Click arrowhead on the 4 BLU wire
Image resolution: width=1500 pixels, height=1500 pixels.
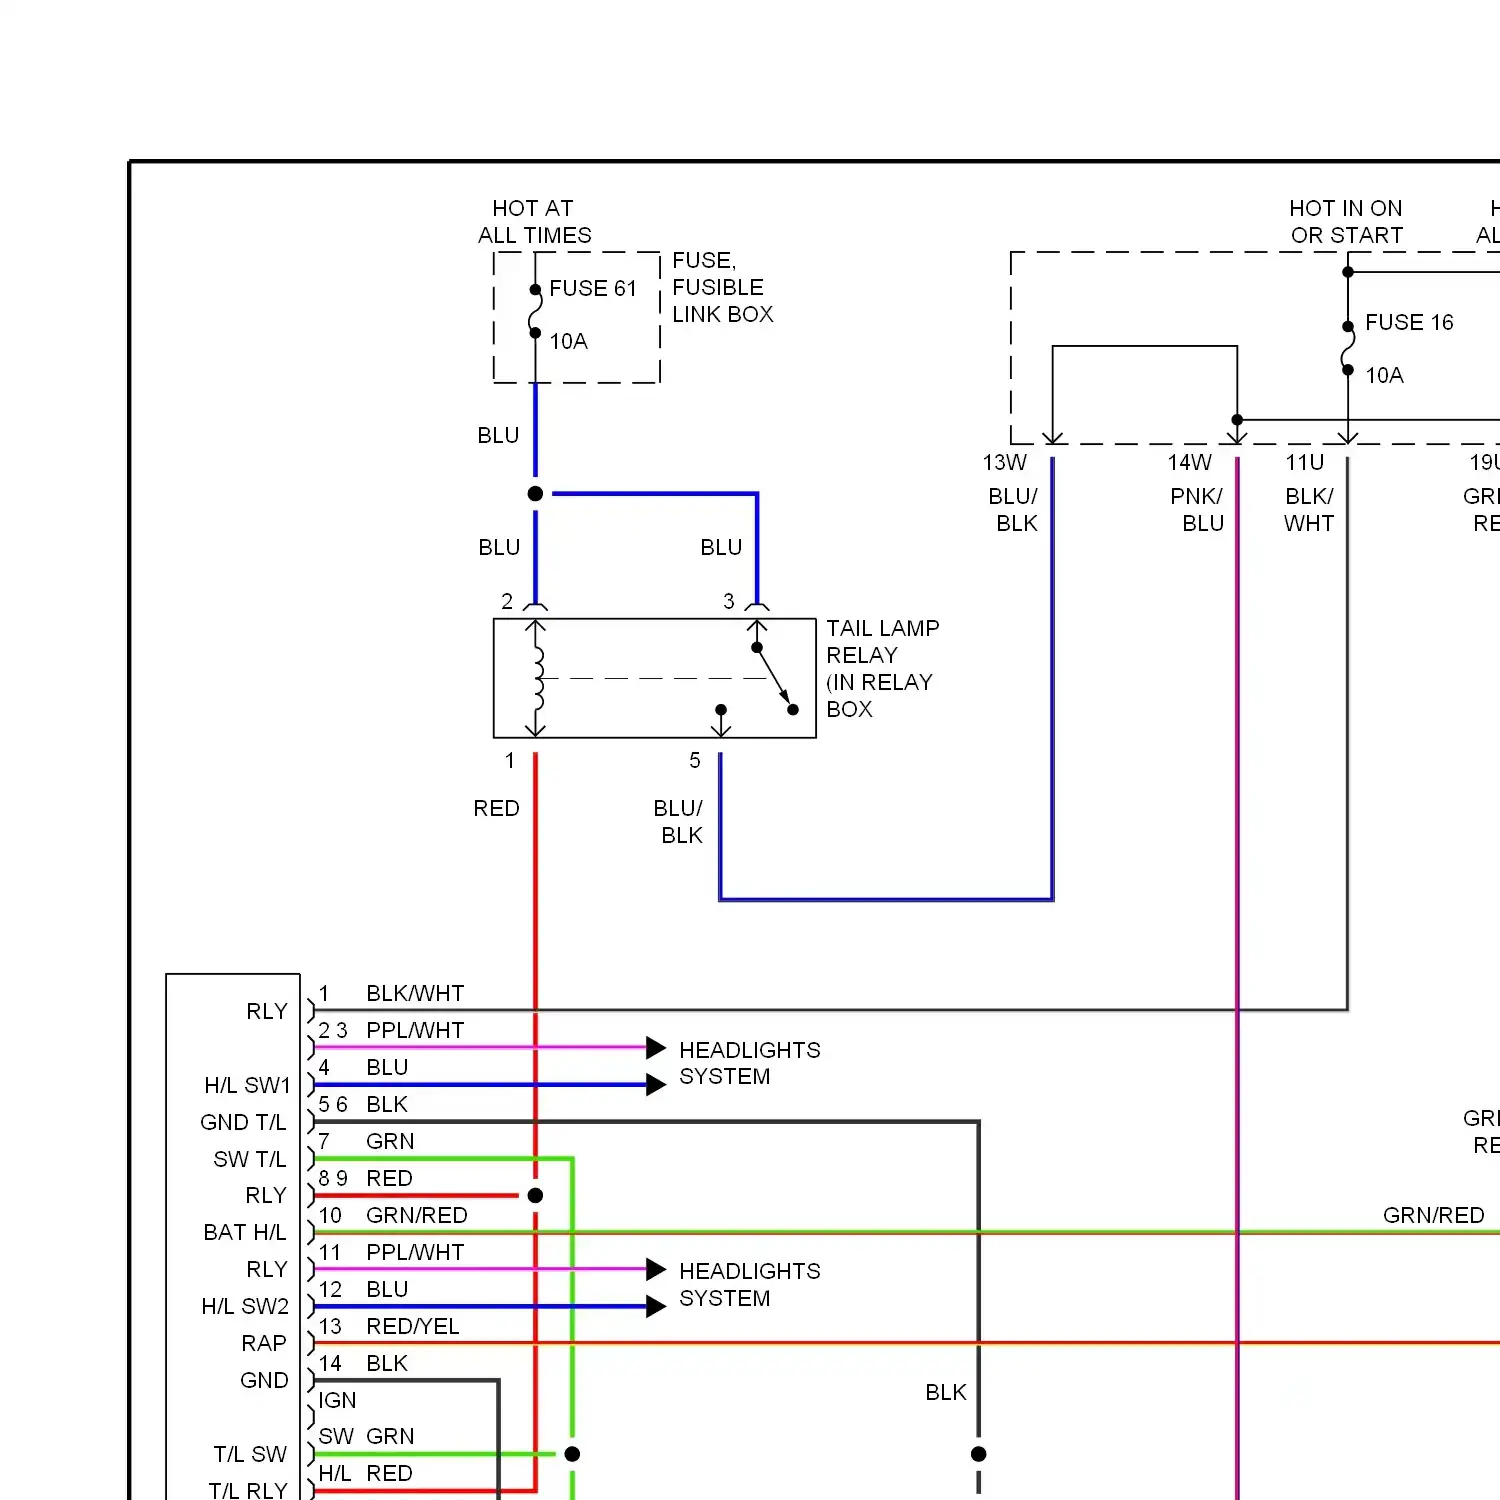tap(656, 1085)
